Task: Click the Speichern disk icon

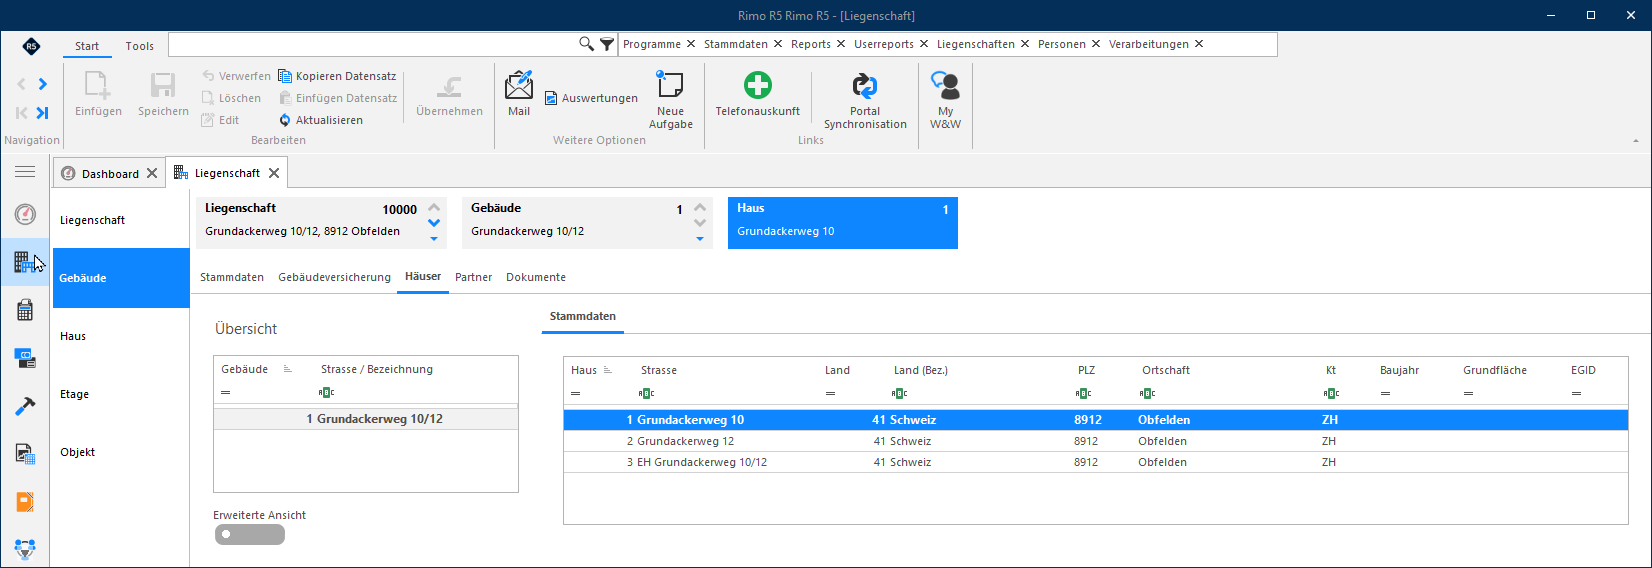Action: [x=163, y=85]
